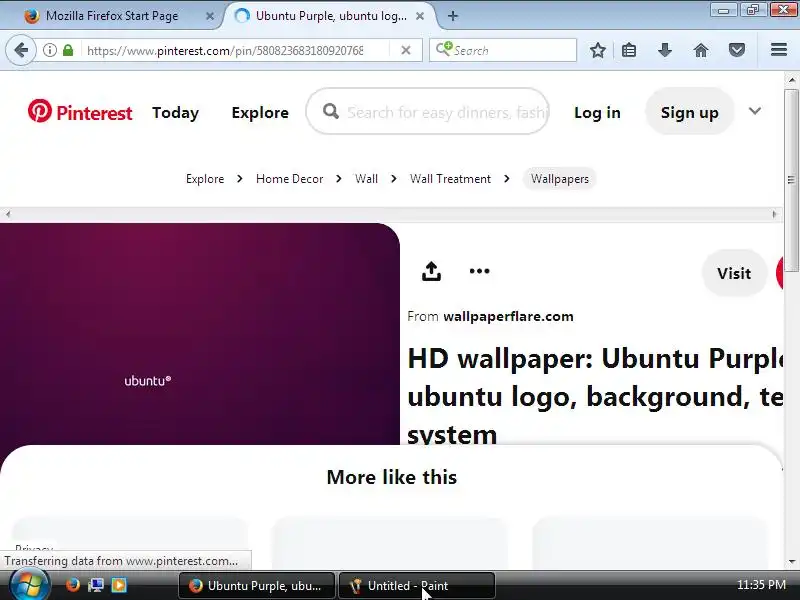
Task: Switch to Mozilla Firefox Start Page tab
Action: [x=112, y=16]
